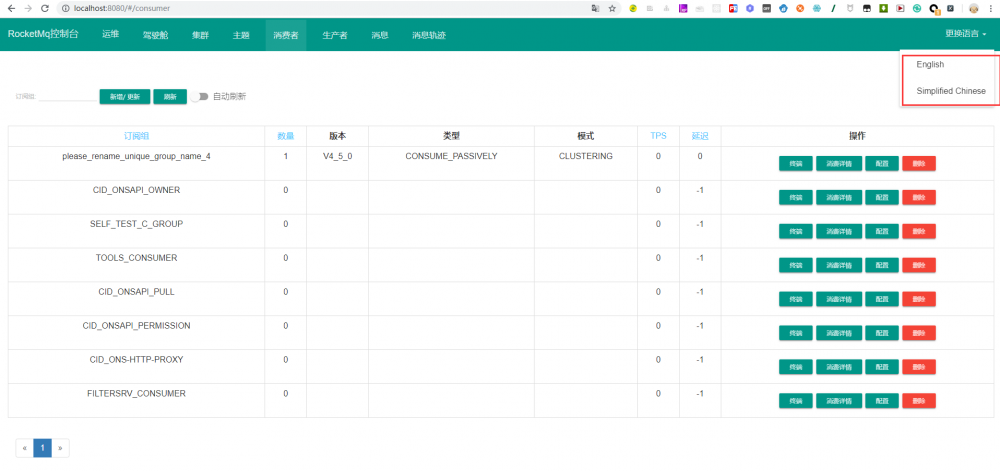Open 消费详情 for CID_ONSAPI_OWNER row
Viewport: 1000px width, 471px height.
click(838, 197)
